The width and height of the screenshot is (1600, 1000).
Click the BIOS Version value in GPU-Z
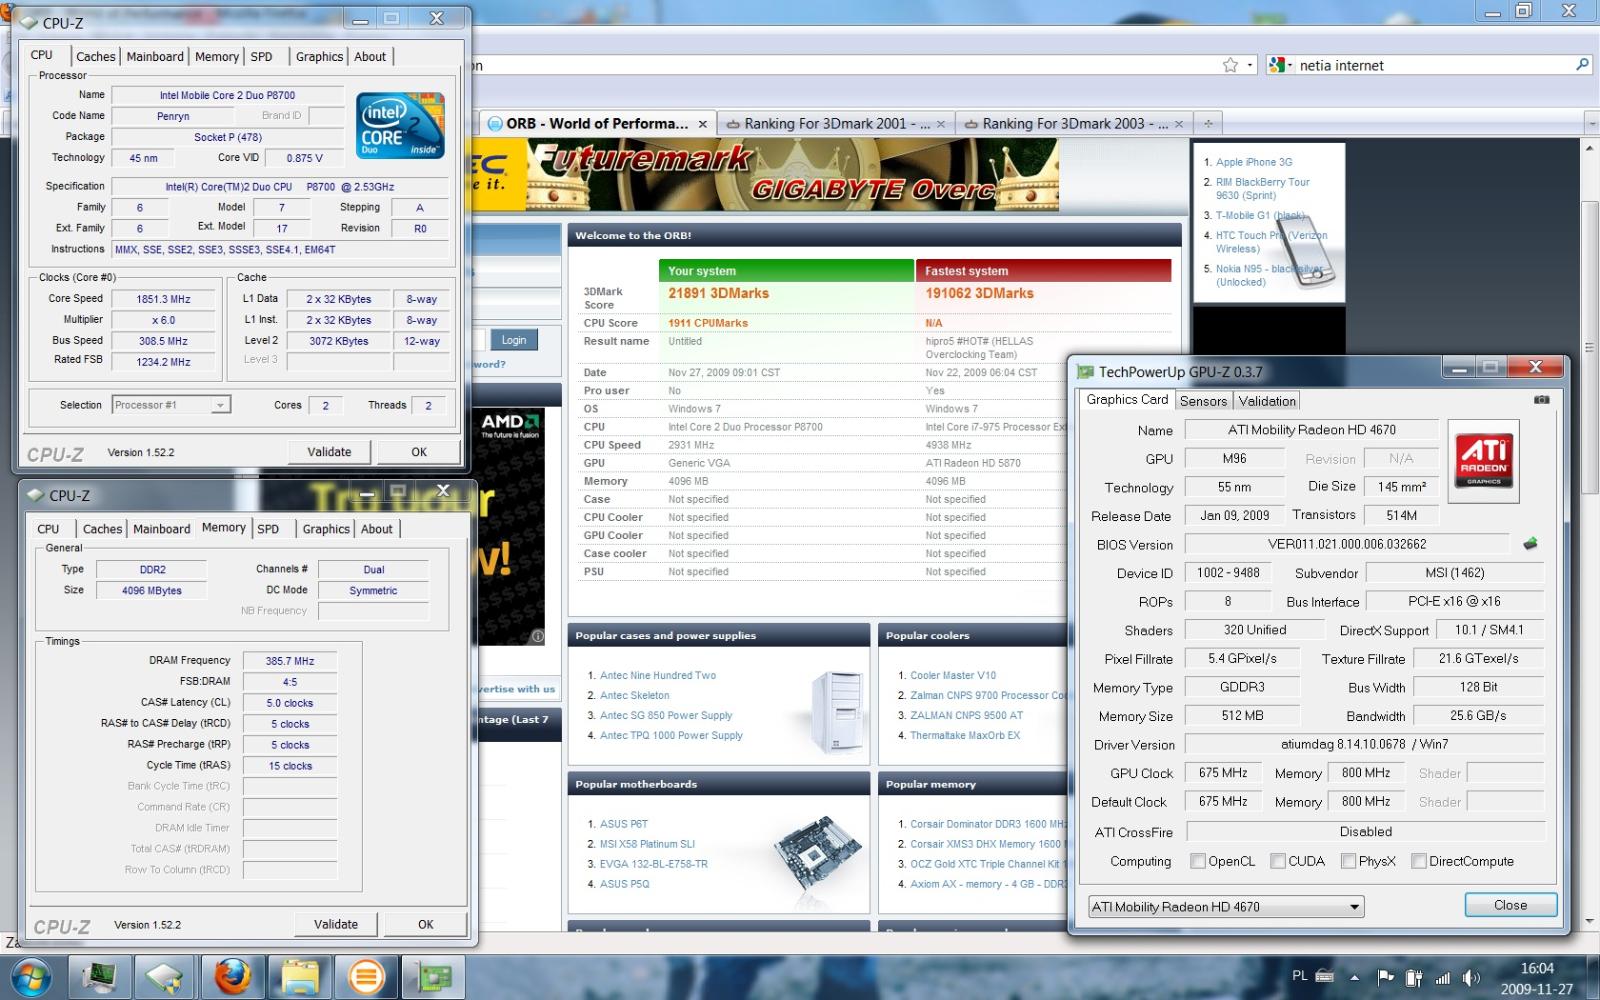point(1347,544)
